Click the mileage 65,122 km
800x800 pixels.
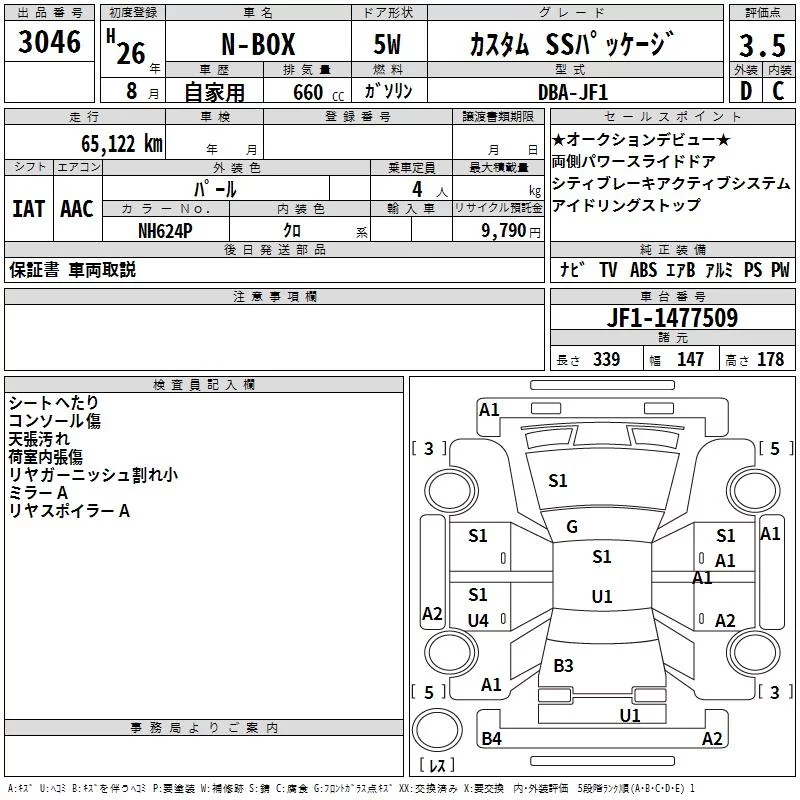[122, 144]
